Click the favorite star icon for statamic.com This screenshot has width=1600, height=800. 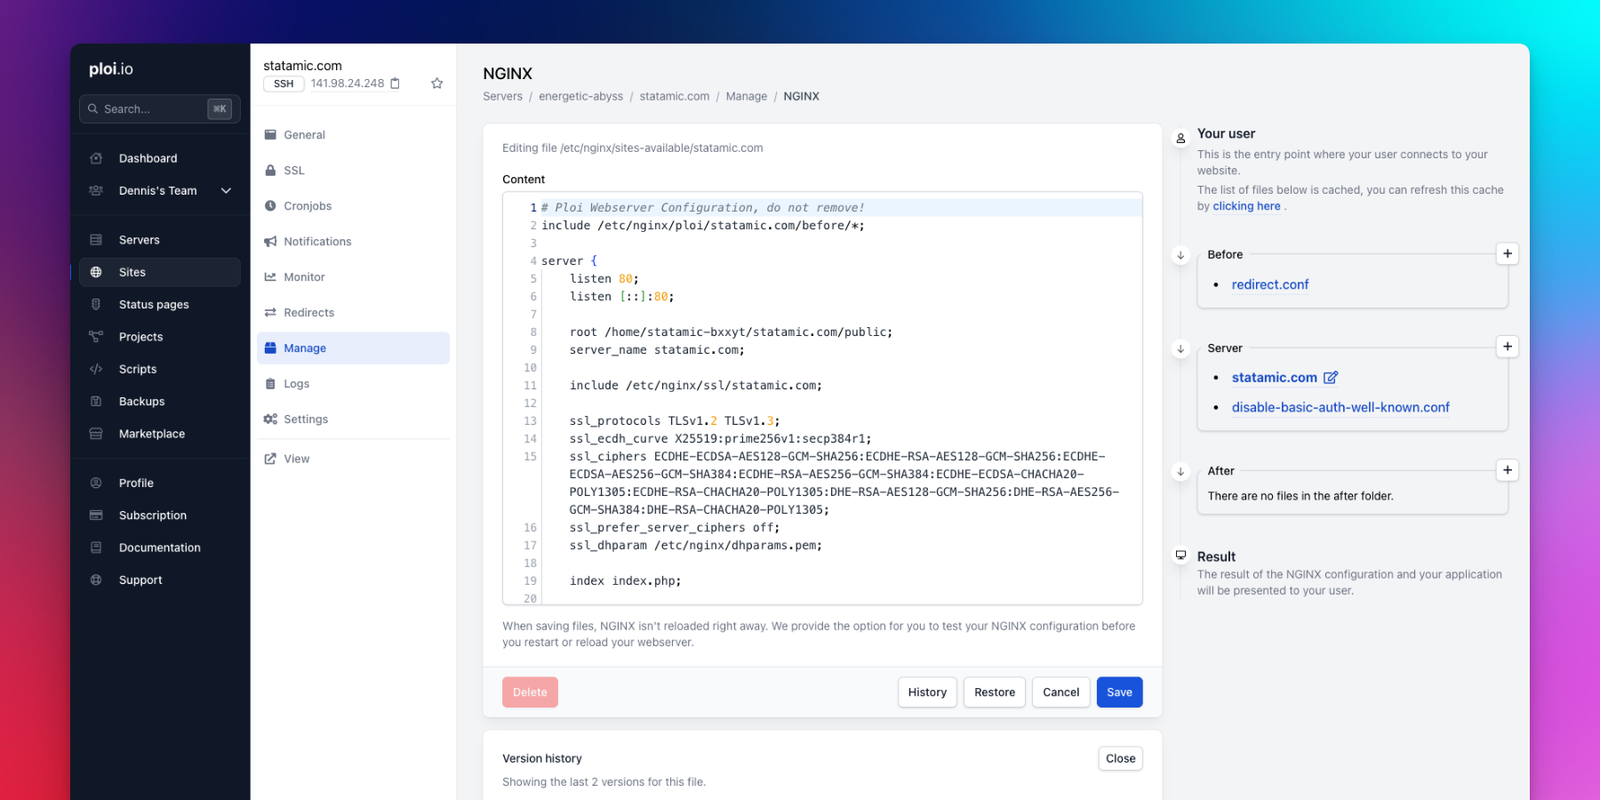[437, 84]
